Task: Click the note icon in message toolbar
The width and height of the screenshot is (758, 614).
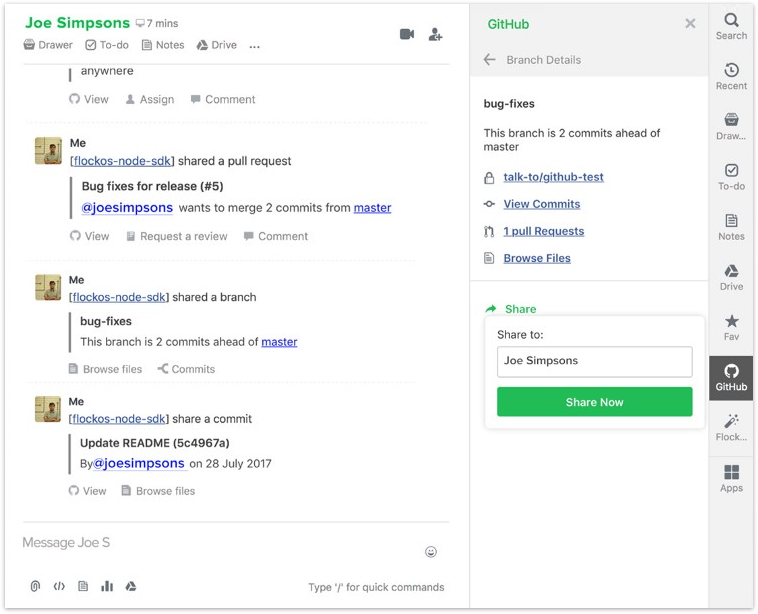Action: coord(83,586)
